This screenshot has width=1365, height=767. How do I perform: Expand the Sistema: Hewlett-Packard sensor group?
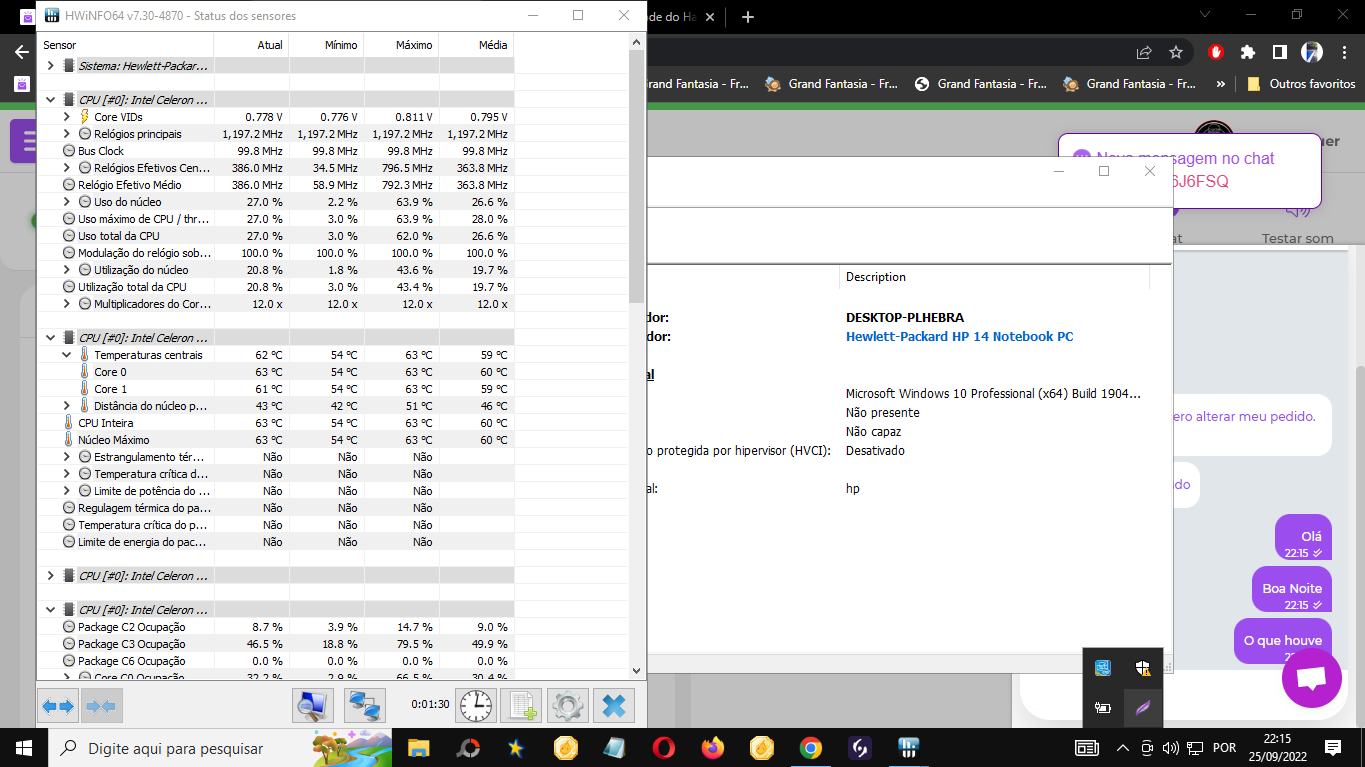[51, 66]
